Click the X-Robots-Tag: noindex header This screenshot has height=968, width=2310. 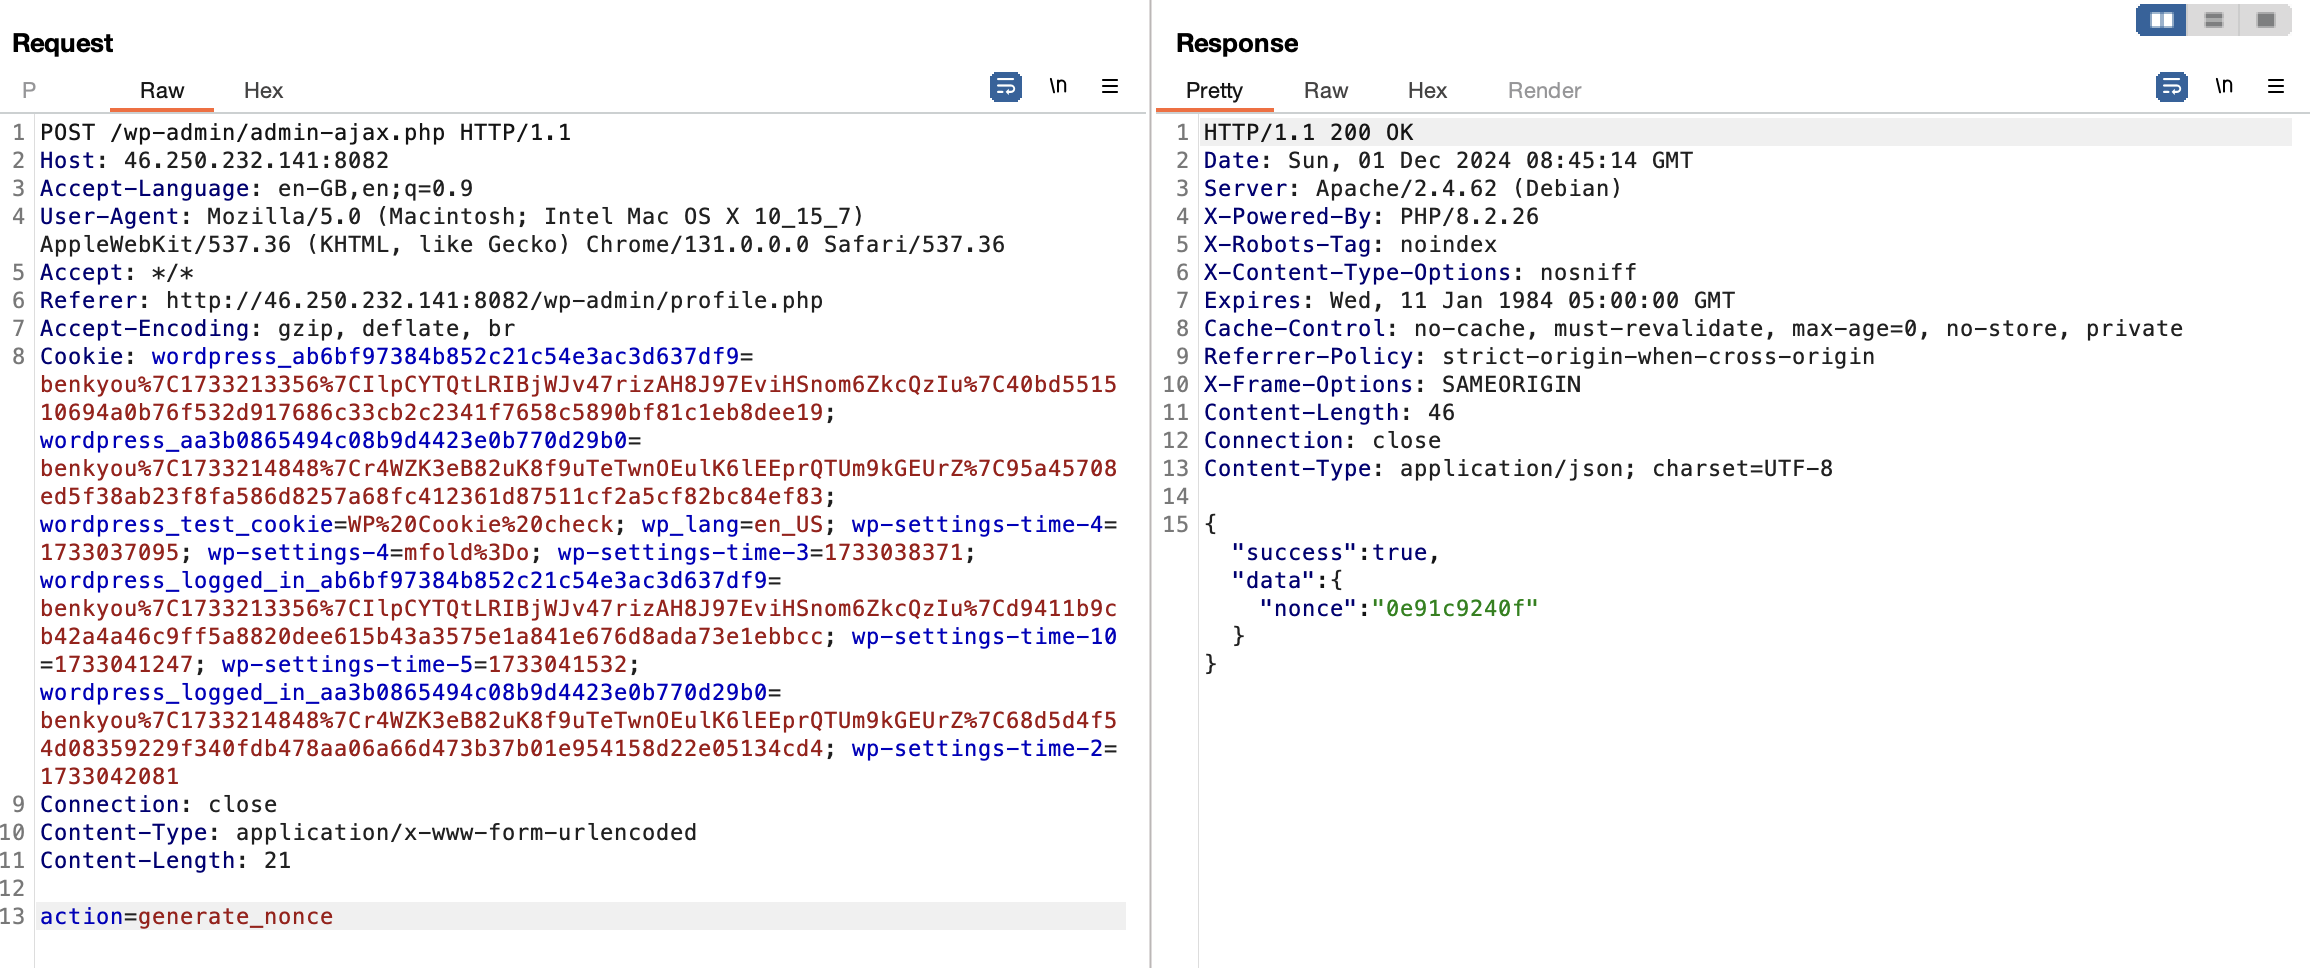pos(1350,244)
